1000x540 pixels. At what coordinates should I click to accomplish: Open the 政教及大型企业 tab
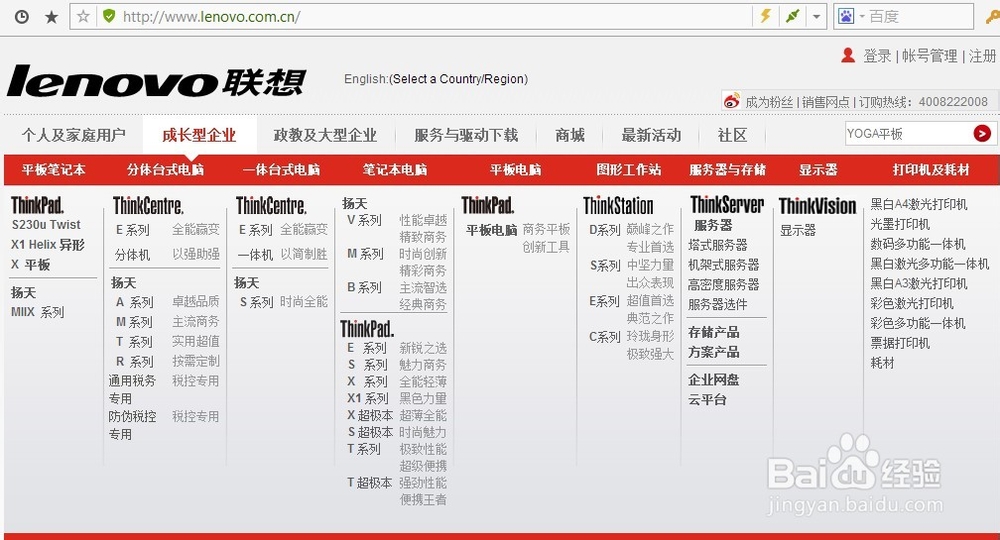tap(325, 135)
